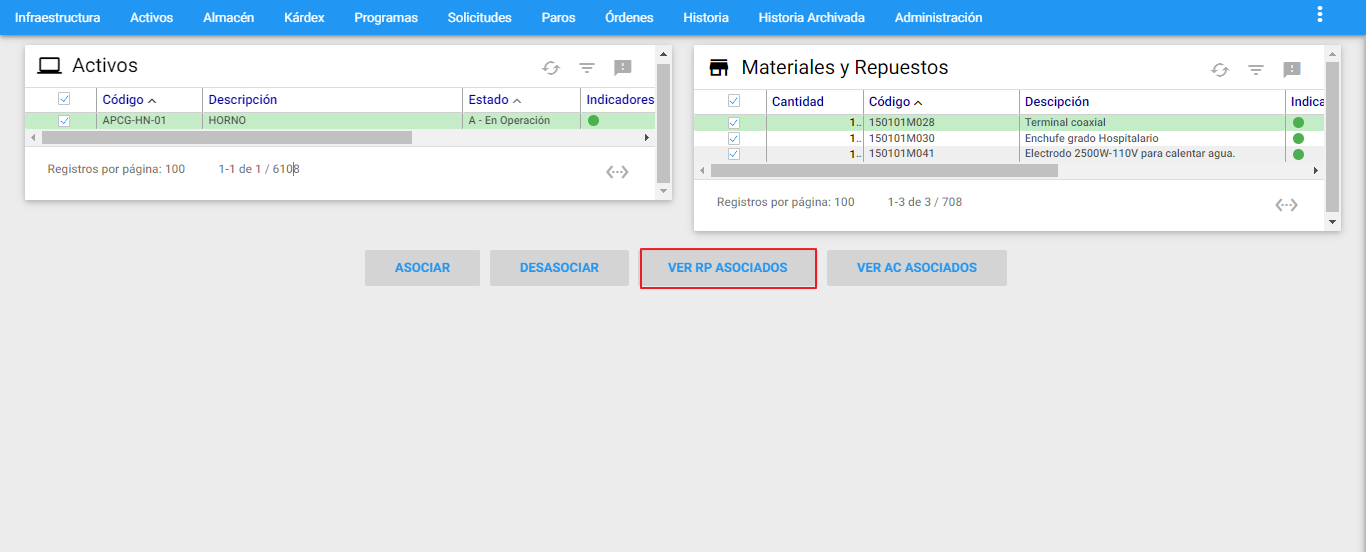Viewport: 1366px width, 552px height.
Task: Click the Indicadores header in Activos
Action: coord(620,100)
